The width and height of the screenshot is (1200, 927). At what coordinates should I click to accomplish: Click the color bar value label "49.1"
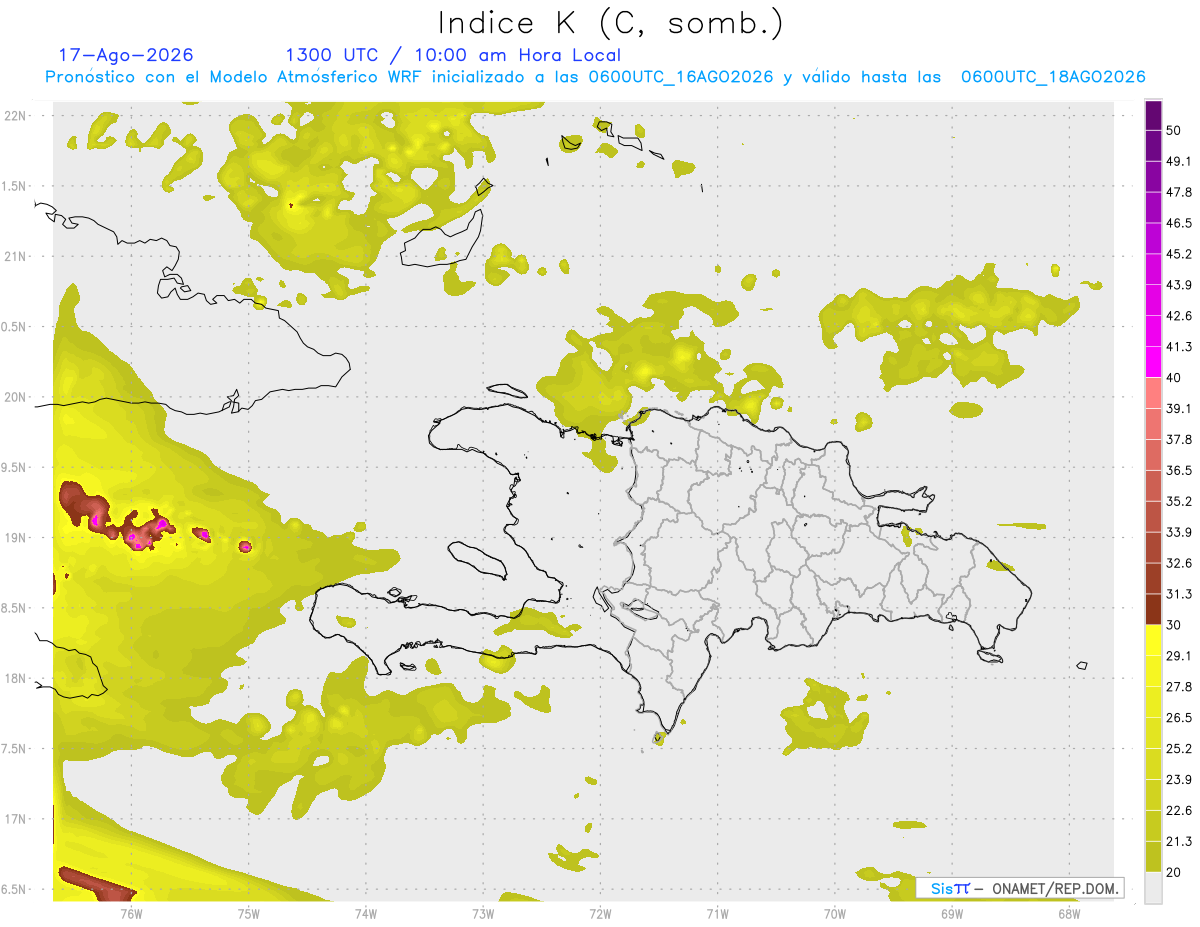[1179, 161]
